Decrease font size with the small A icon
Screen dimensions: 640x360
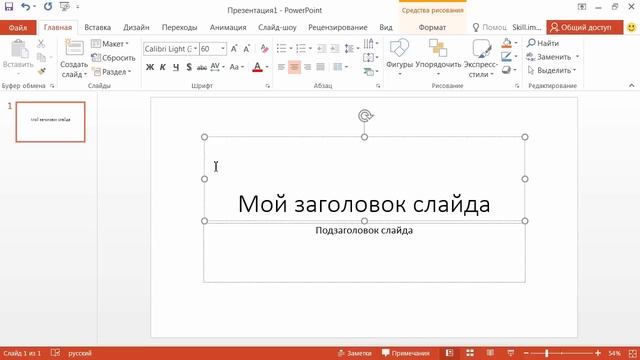coord(247,49)
